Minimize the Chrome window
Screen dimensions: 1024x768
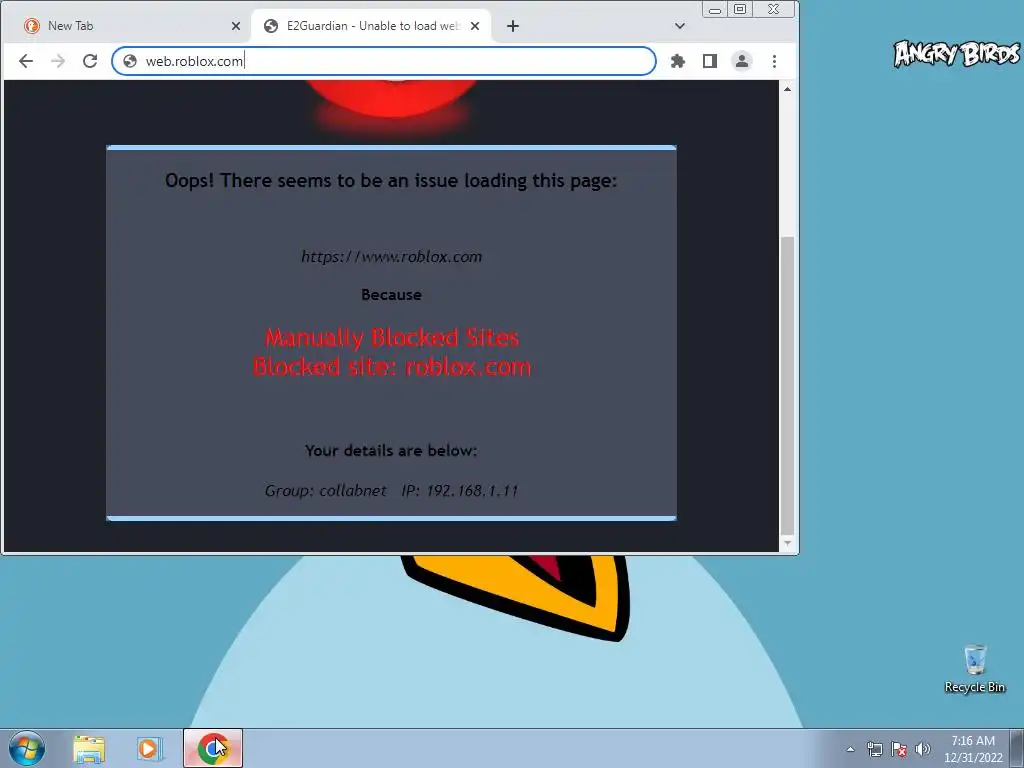coord(715,9)
